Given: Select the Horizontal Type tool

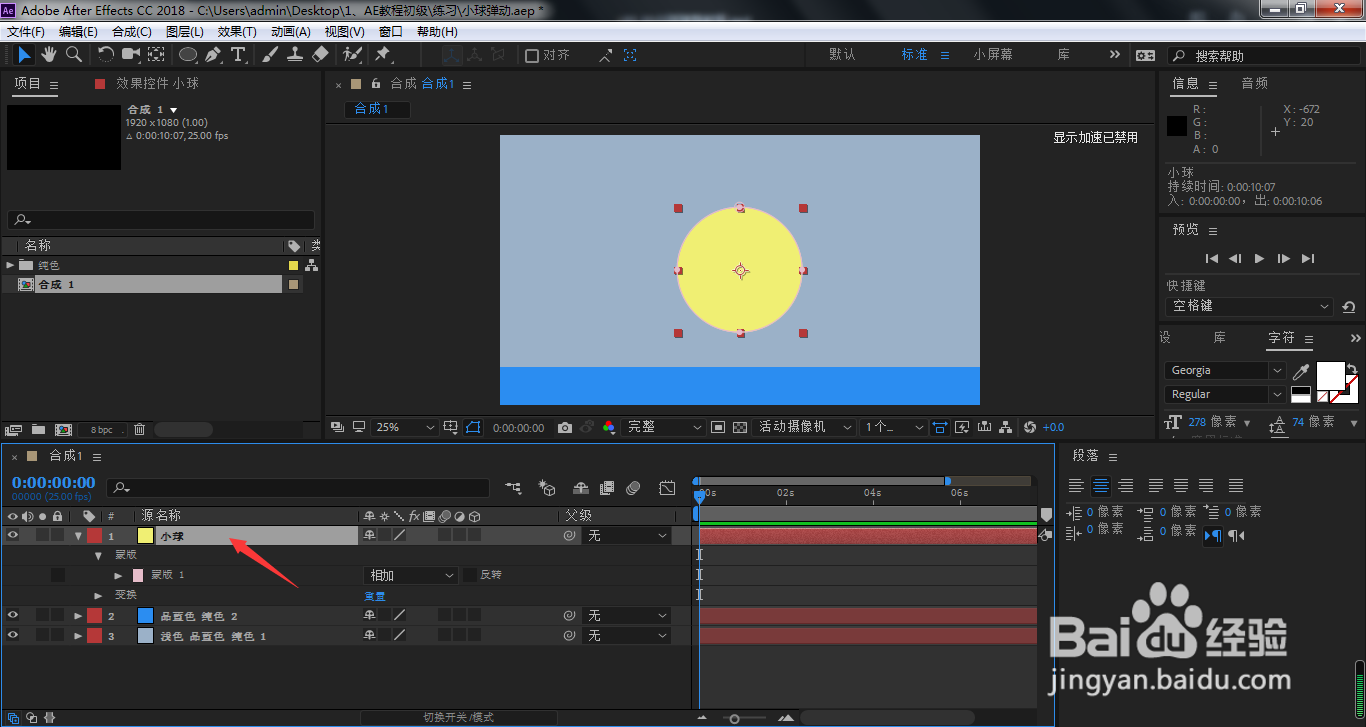Looking at the screenshot, I should click(x=238, y=54).
